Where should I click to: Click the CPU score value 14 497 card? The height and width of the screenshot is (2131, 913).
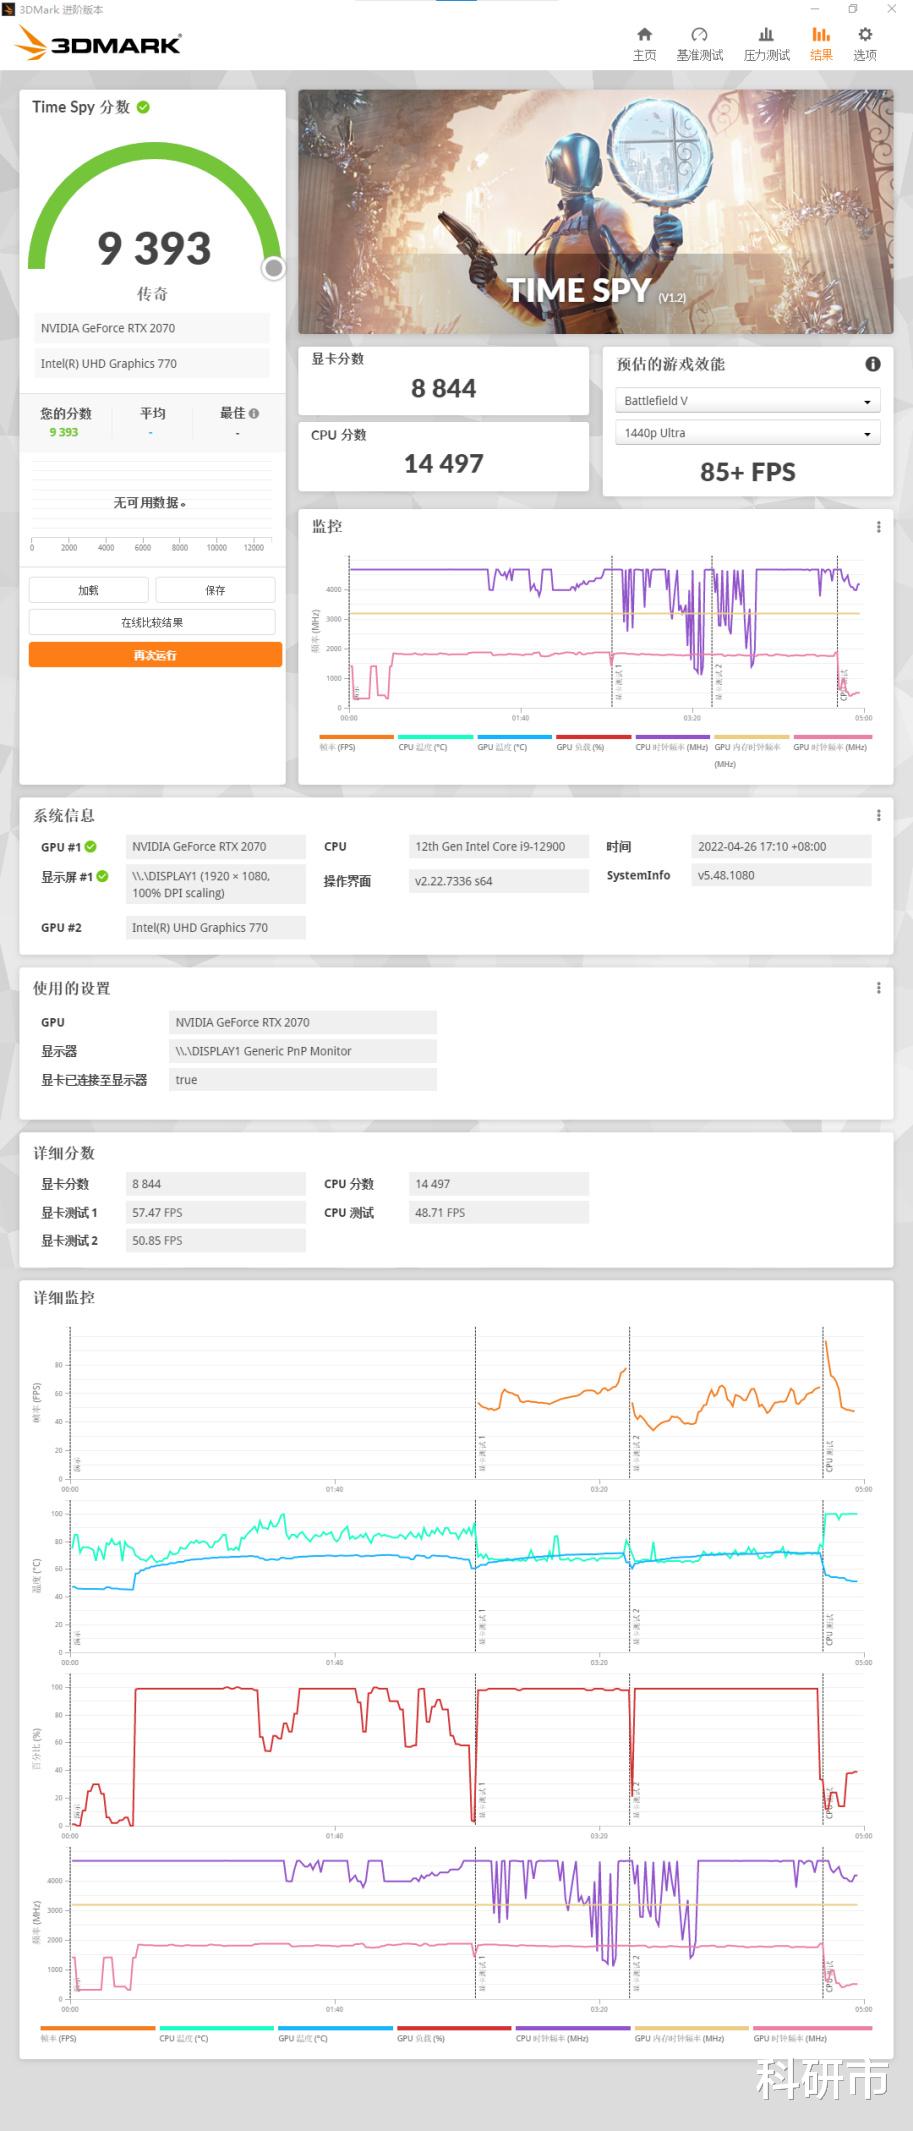tap(443, 456)
